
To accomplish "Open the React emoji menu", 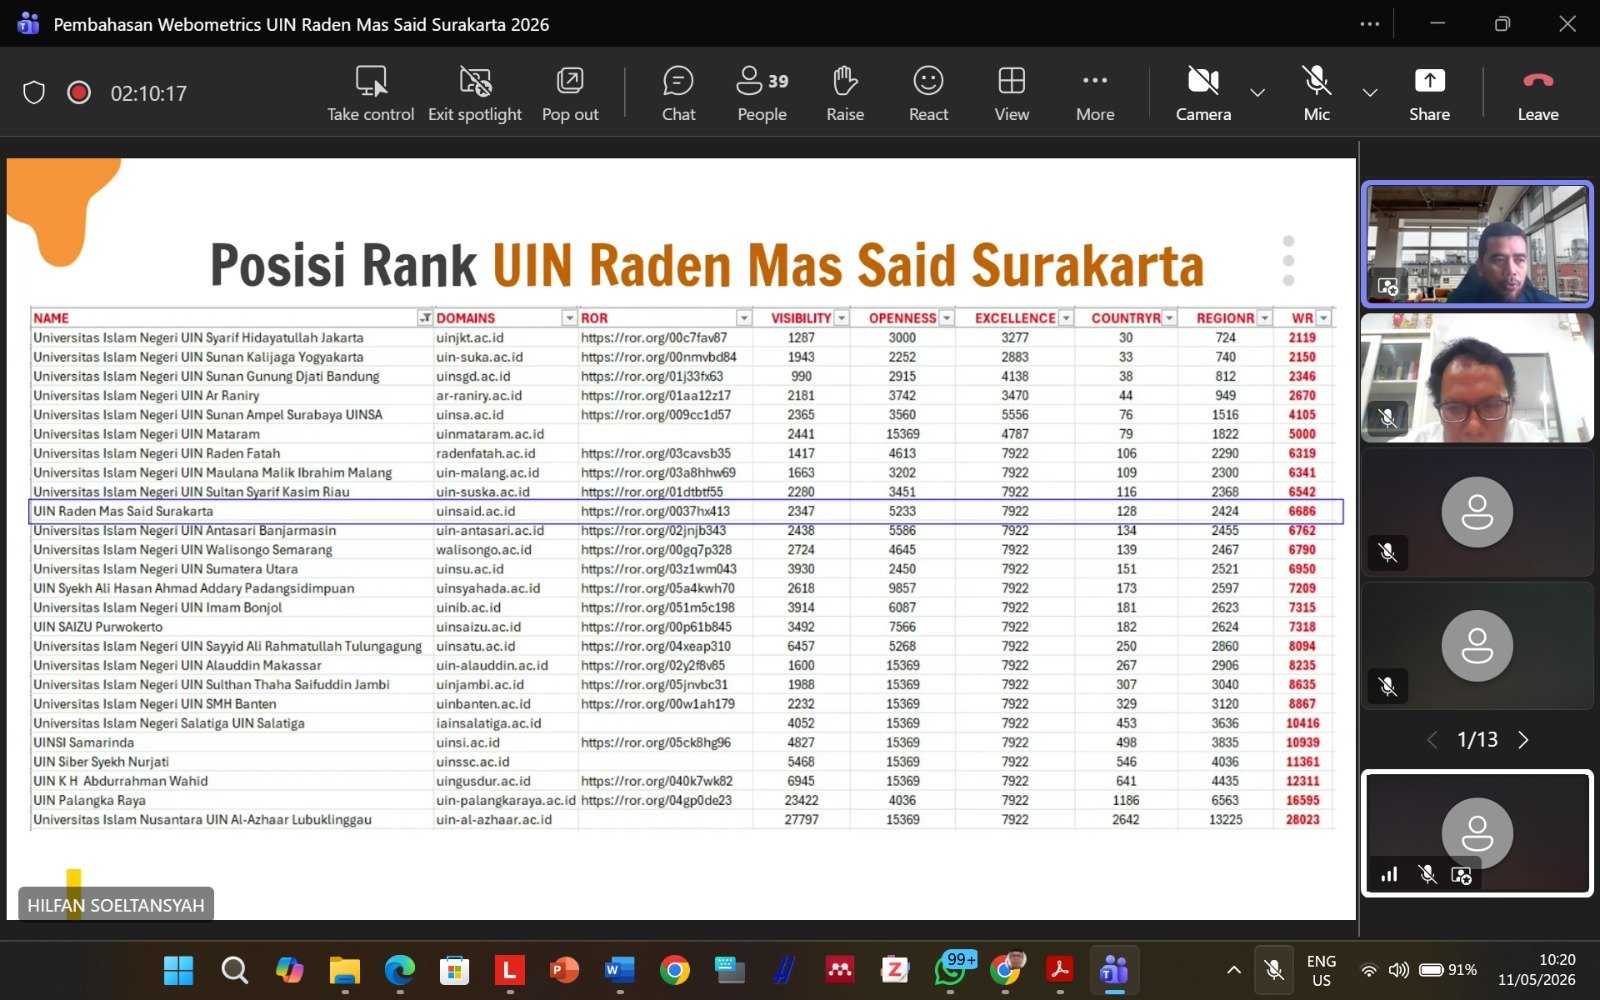I will [928, 94].
